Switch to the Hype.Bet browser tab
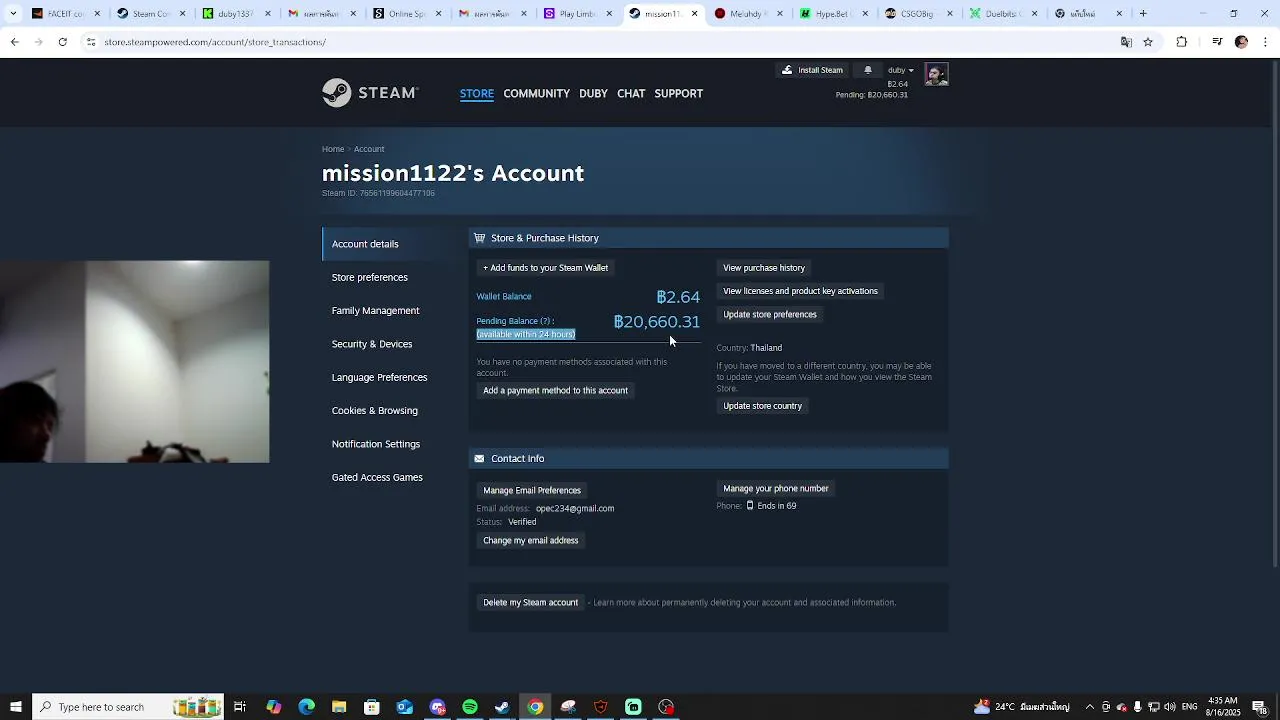Viewport: 1280px width, 720px height. 834,14
